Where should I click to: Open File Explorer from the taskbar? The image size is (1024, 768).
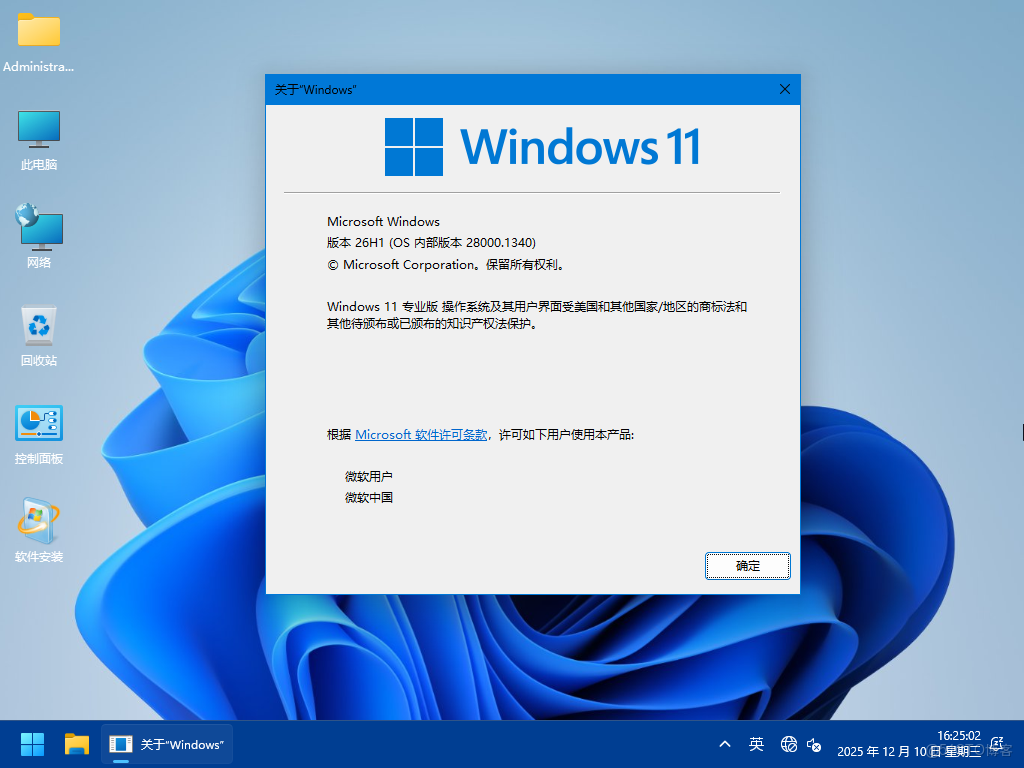[x=76, y=744]
